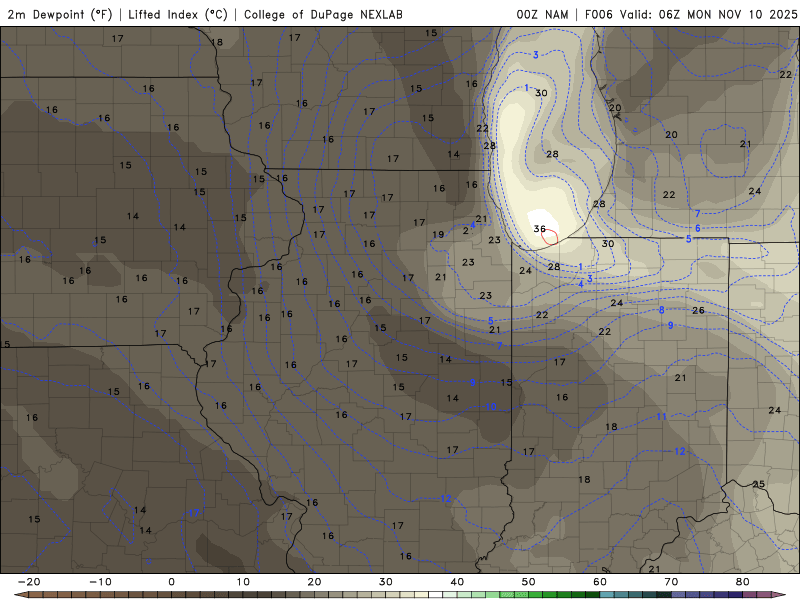800x600 pixels.
Task: Click the colorbar's left end arrow
Action: [x=20, y=595]
